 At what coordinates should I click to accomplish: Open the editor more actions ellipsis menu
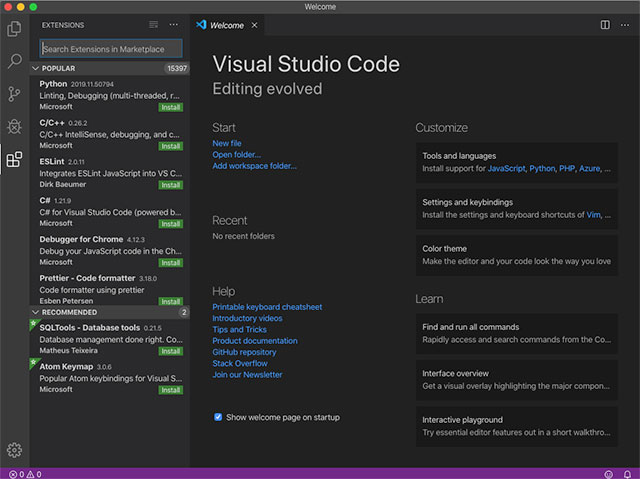point(626,24)
